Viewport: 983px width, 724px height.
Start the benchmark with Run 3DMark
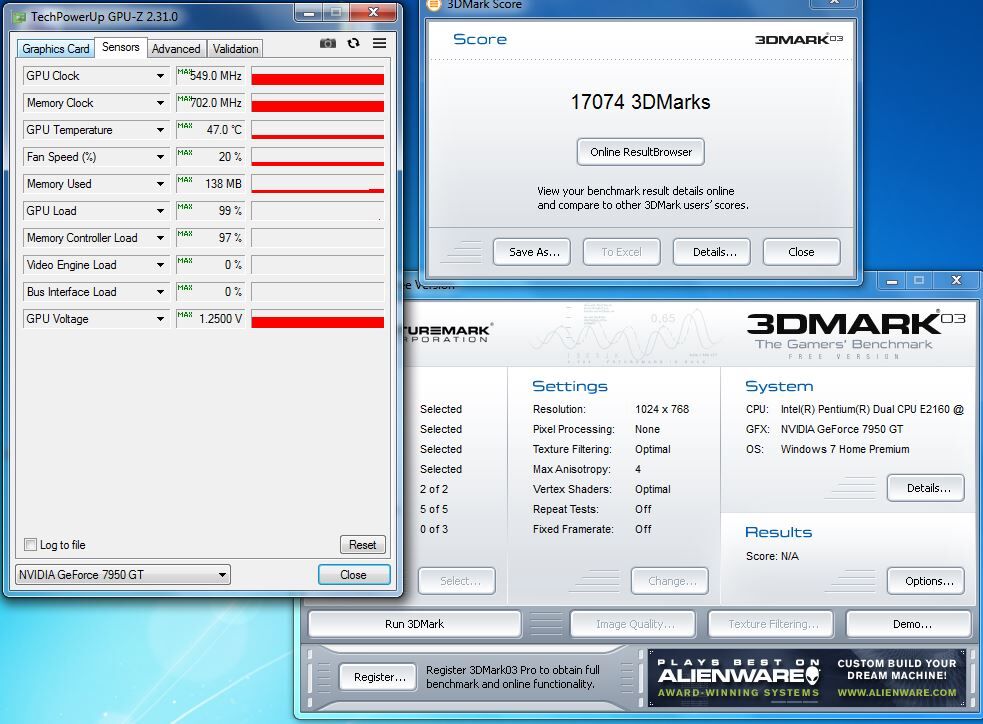tap(414, 624)
